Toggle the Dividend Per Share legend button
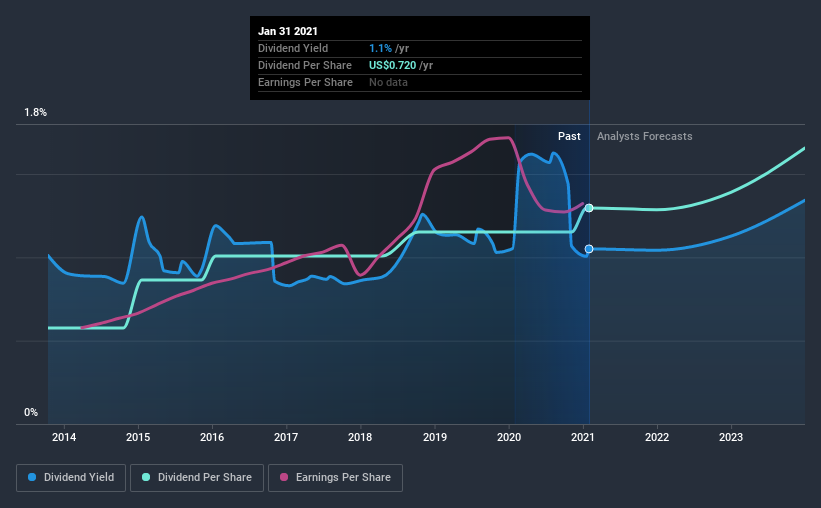The width and height of the screenshot is (821, 508). [x=197, y=478]
